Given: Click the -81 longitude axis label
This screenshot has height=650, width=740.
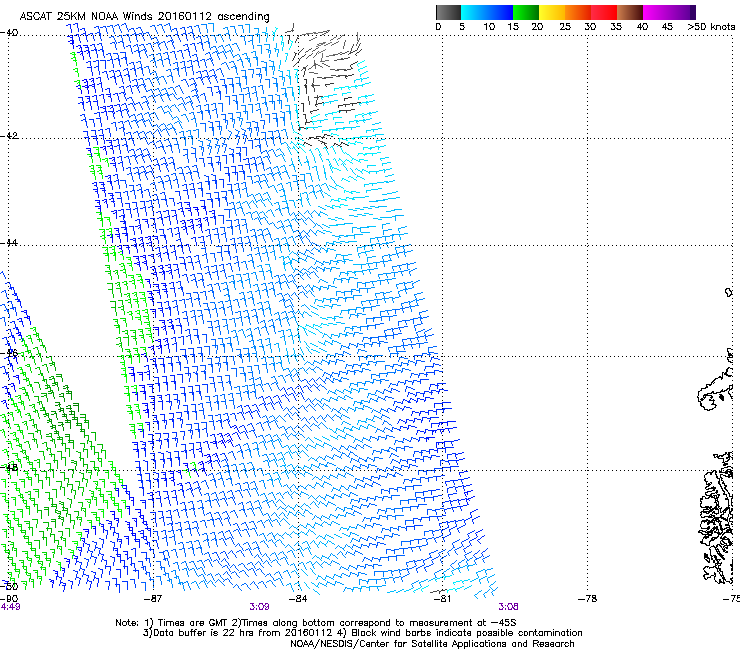Looking at the screenshot, I should tap(442, 599).
